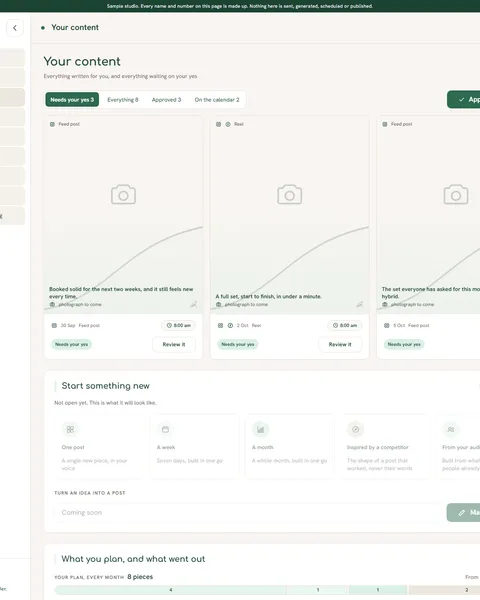Viewport: 480px width, 600px height.
Task: Click the Reel clock icon atop second card
Action: [228, 124]
